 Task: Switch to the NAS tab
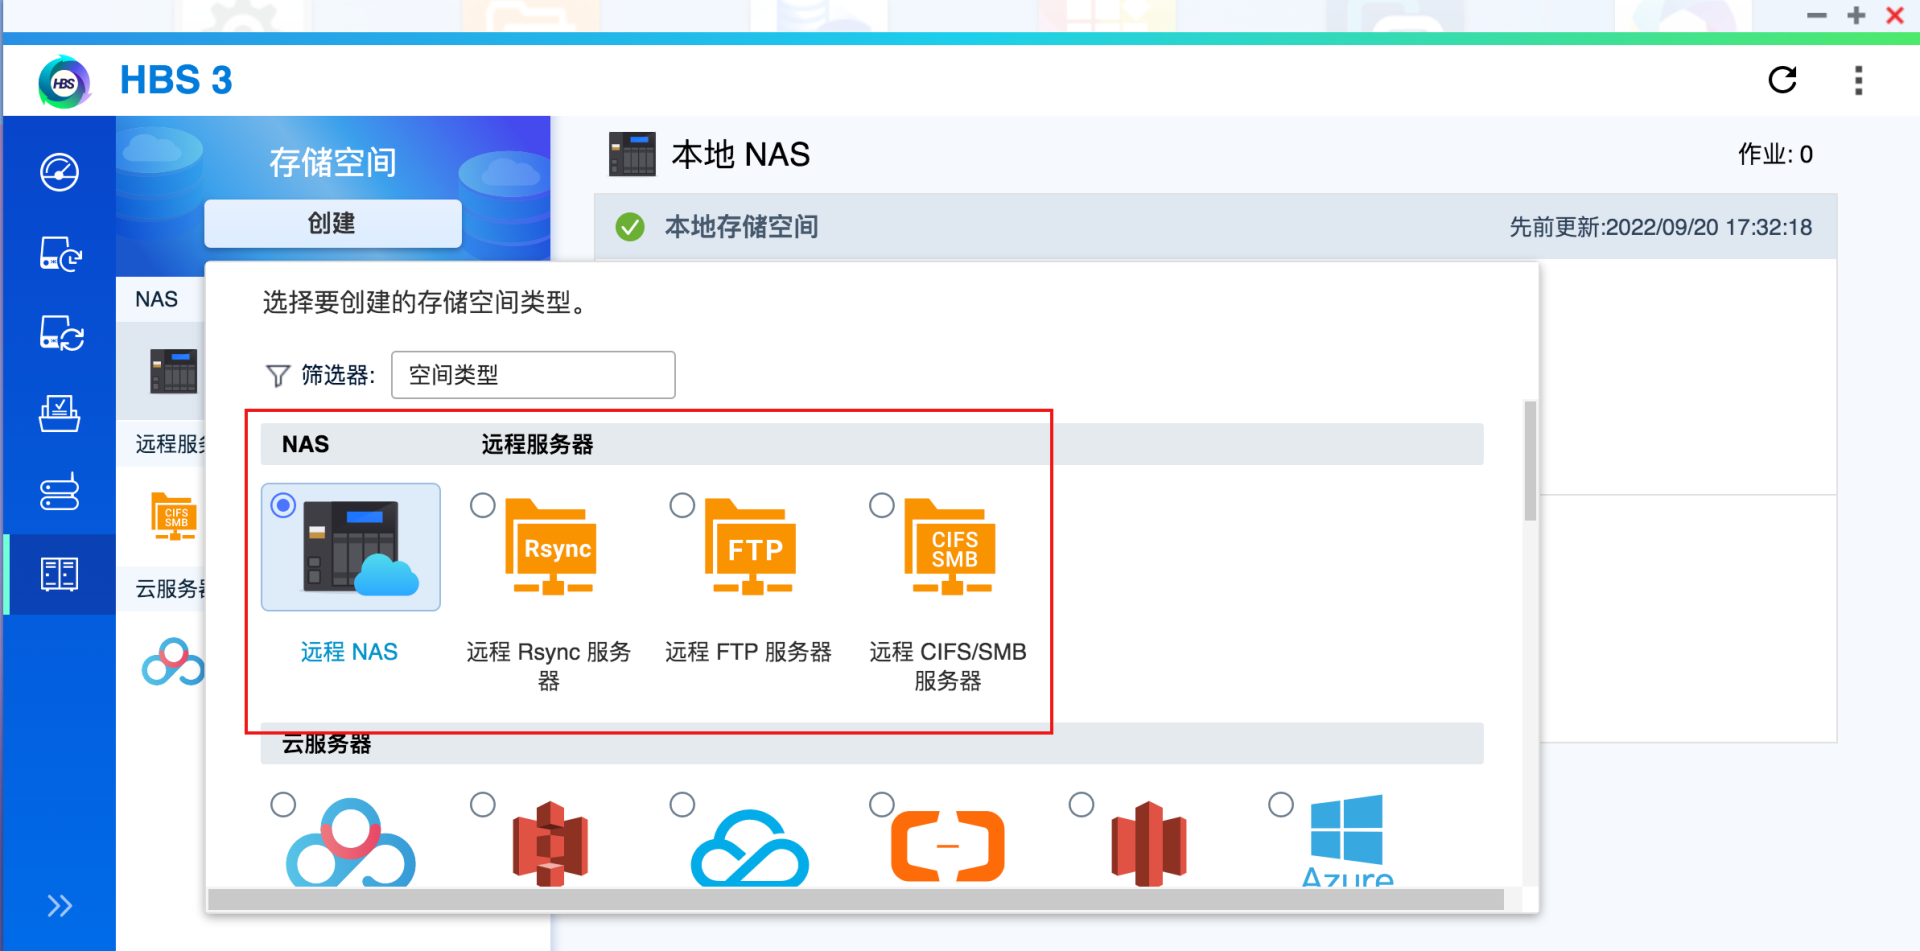(157, 298)
